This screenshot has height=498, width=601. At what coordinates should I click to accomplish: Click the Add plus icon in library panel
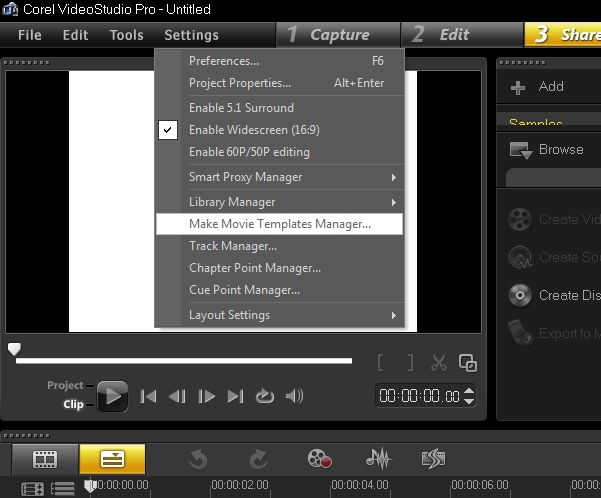[518, 87]
